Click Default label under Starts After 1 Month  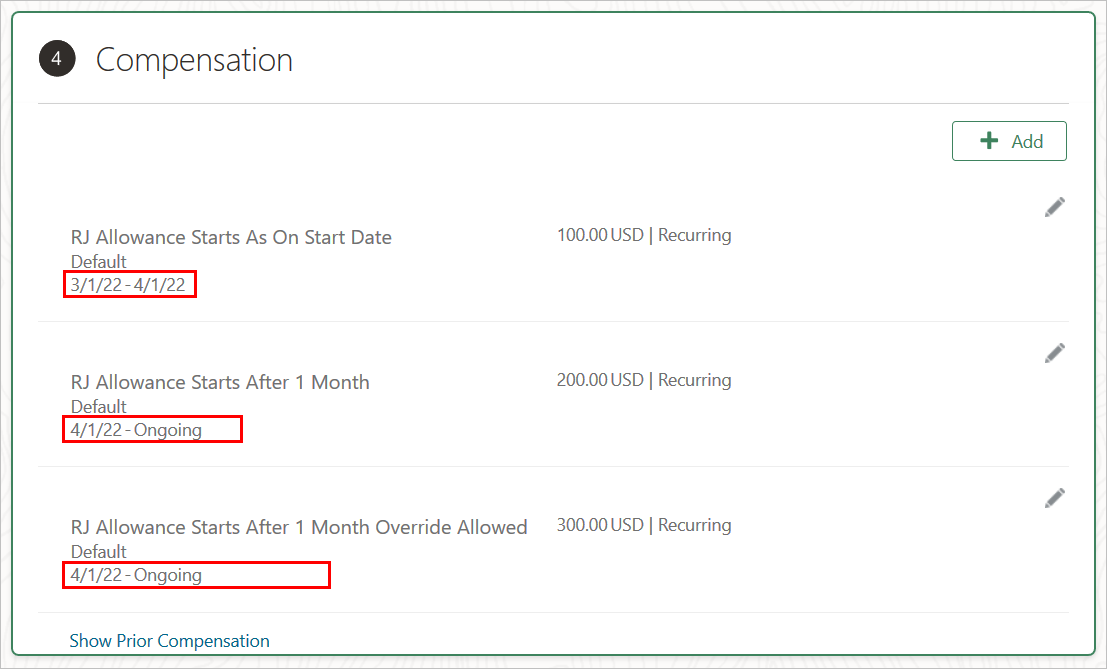coord(99,407)
